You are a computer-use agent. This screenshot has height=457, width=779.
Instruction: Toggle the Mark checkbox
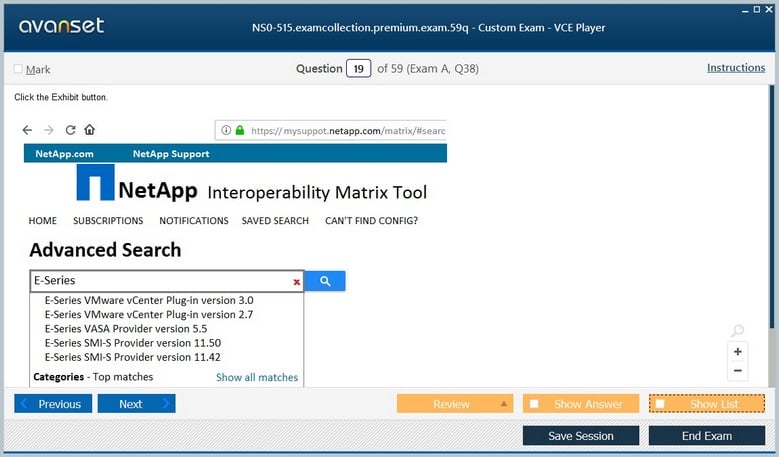18,69
